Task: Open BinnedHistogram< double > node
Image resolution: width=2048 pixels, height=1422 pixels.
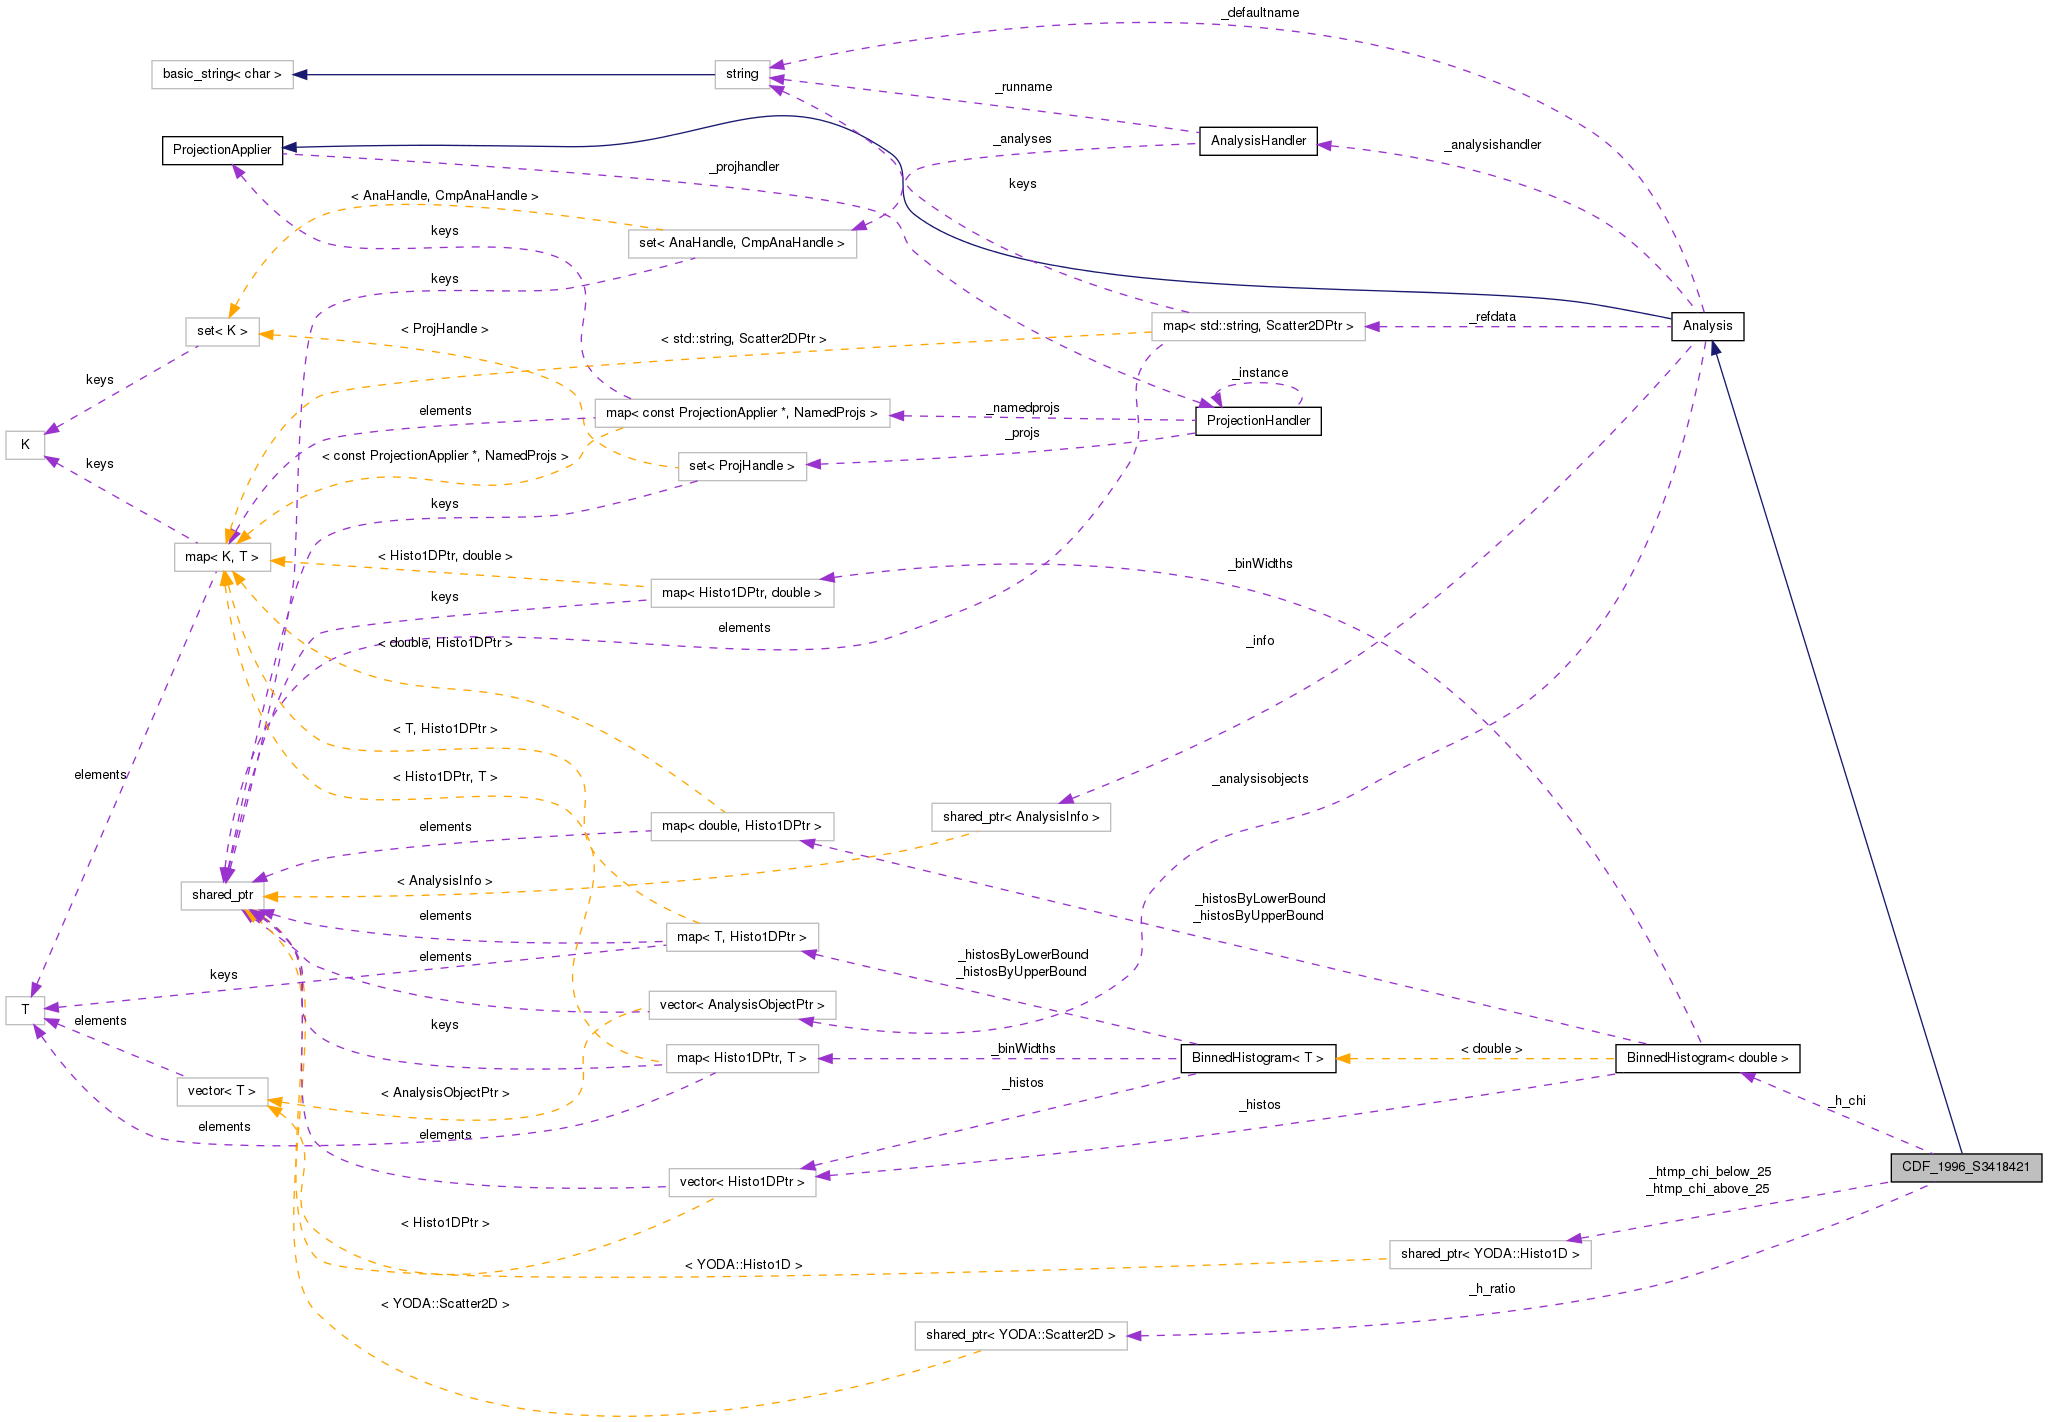Action: [x=1707, y=1058]
